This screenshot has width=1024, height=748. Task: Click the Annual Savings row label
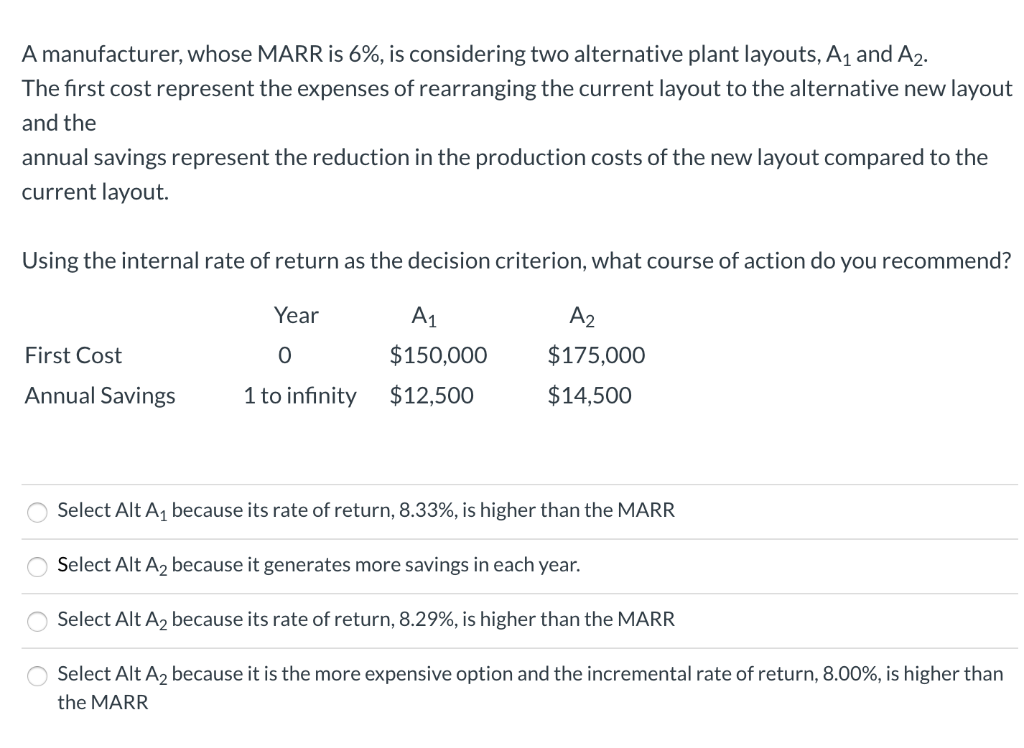98,395
